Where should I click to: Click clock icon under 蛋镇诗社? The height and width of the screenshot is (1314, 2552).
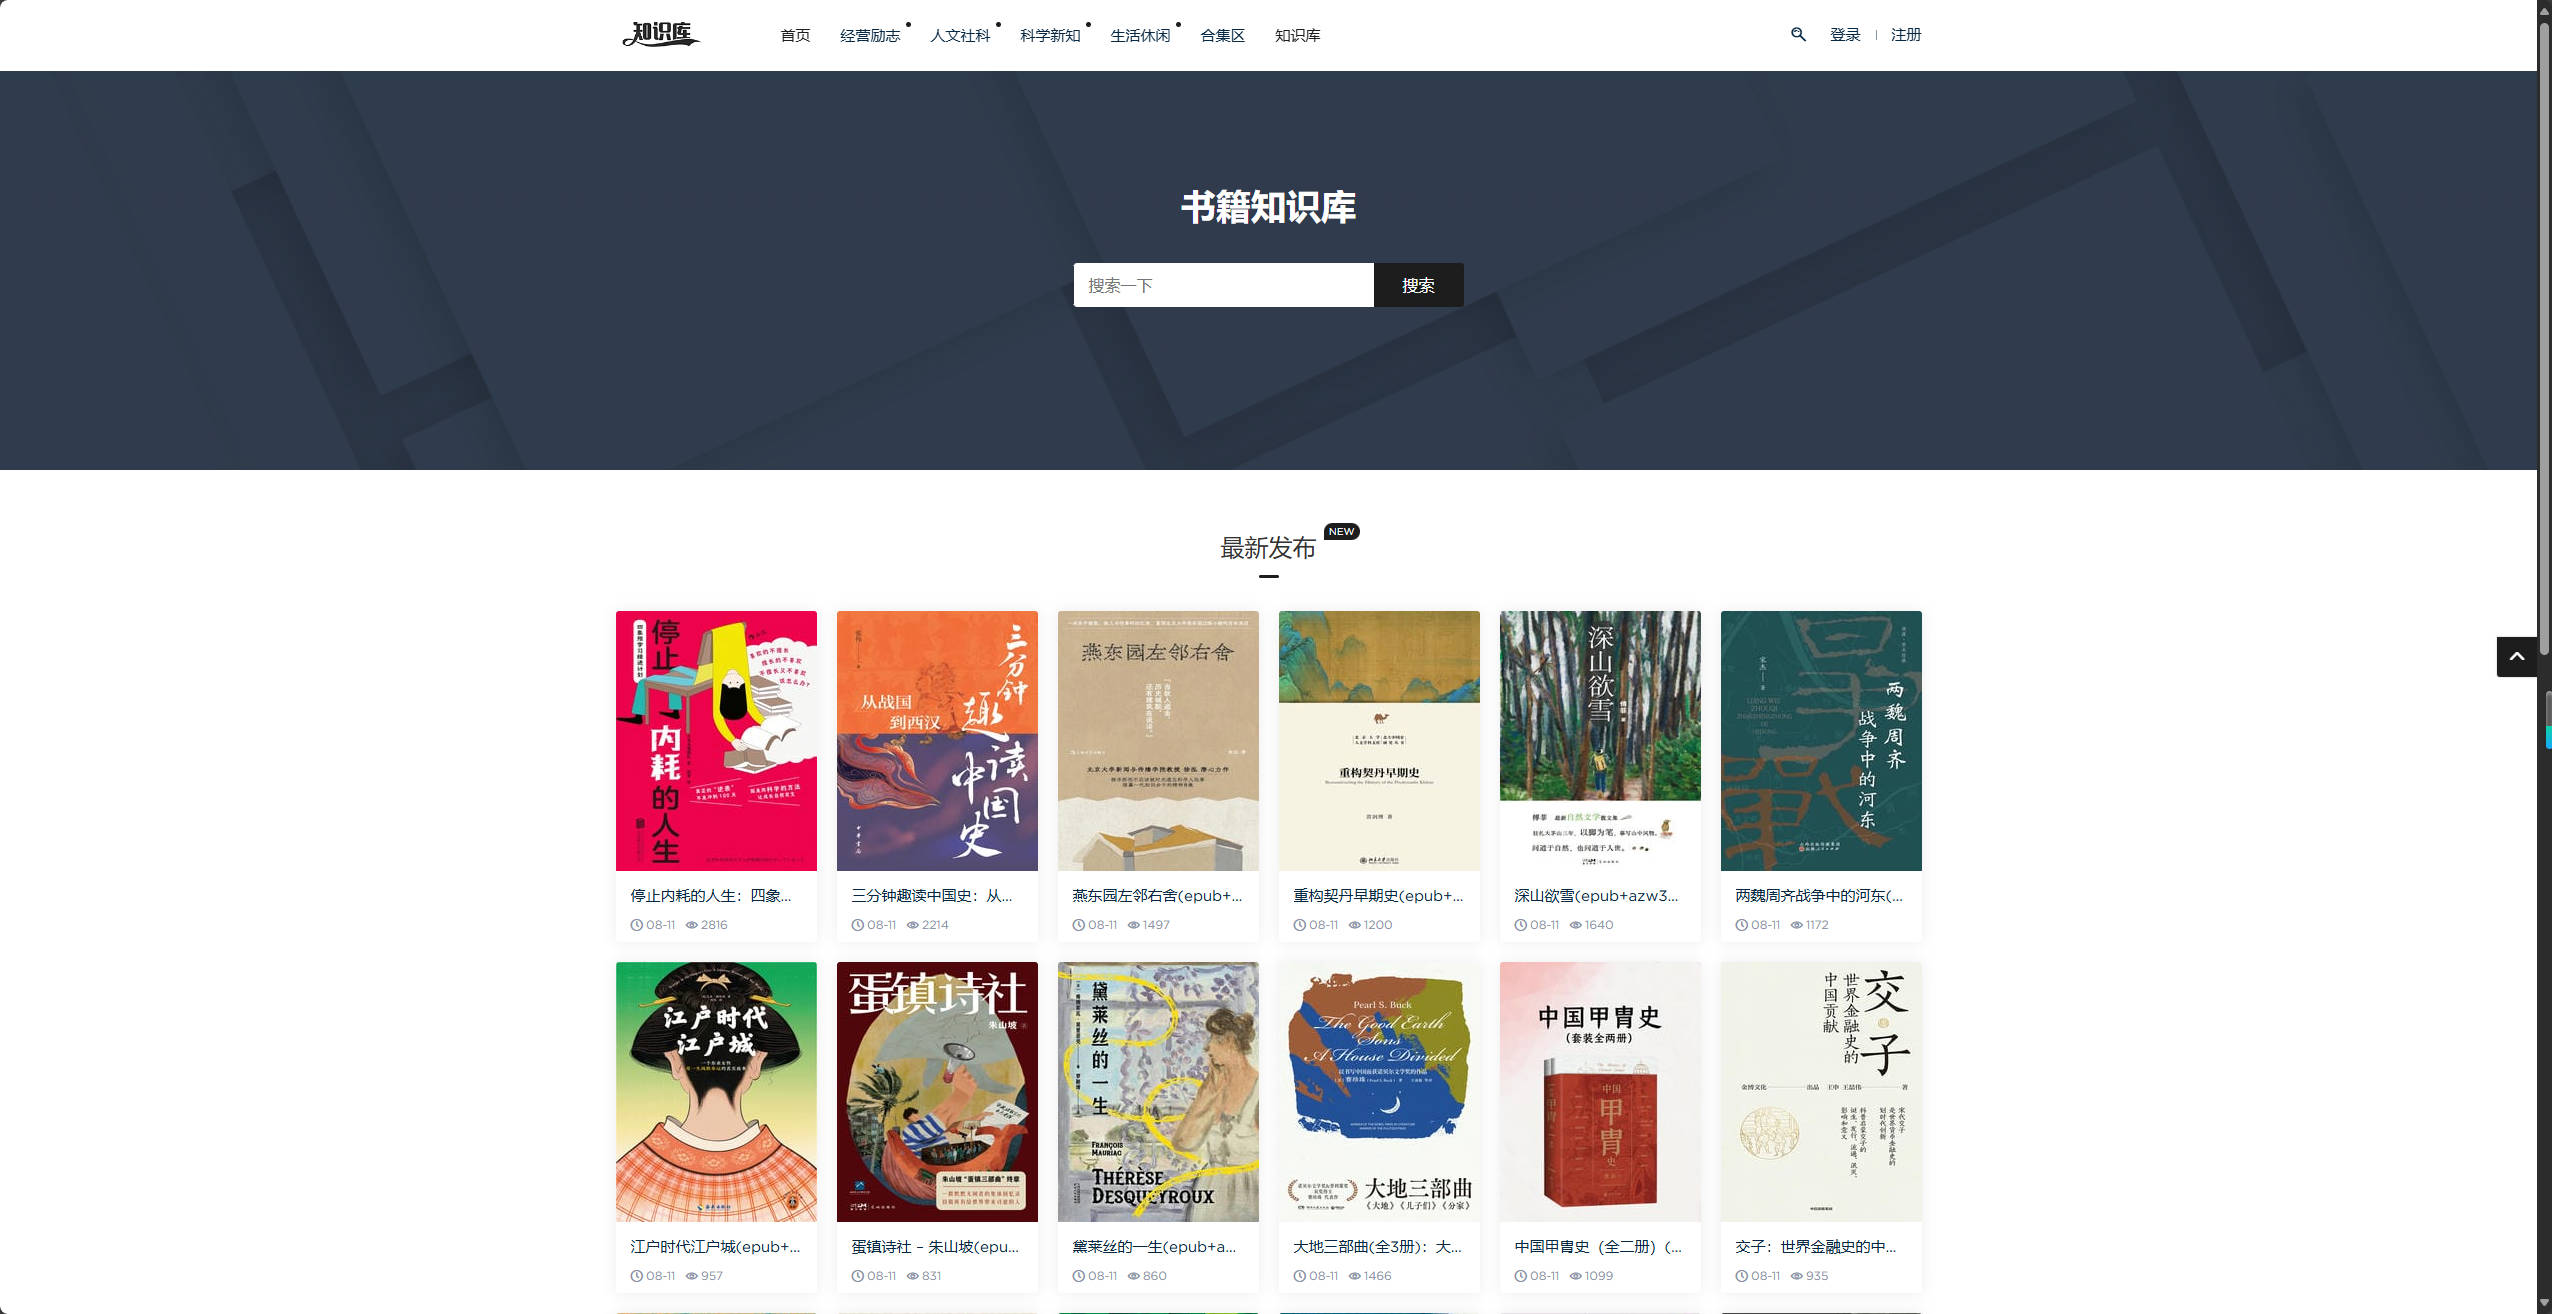click(857, 1276)
